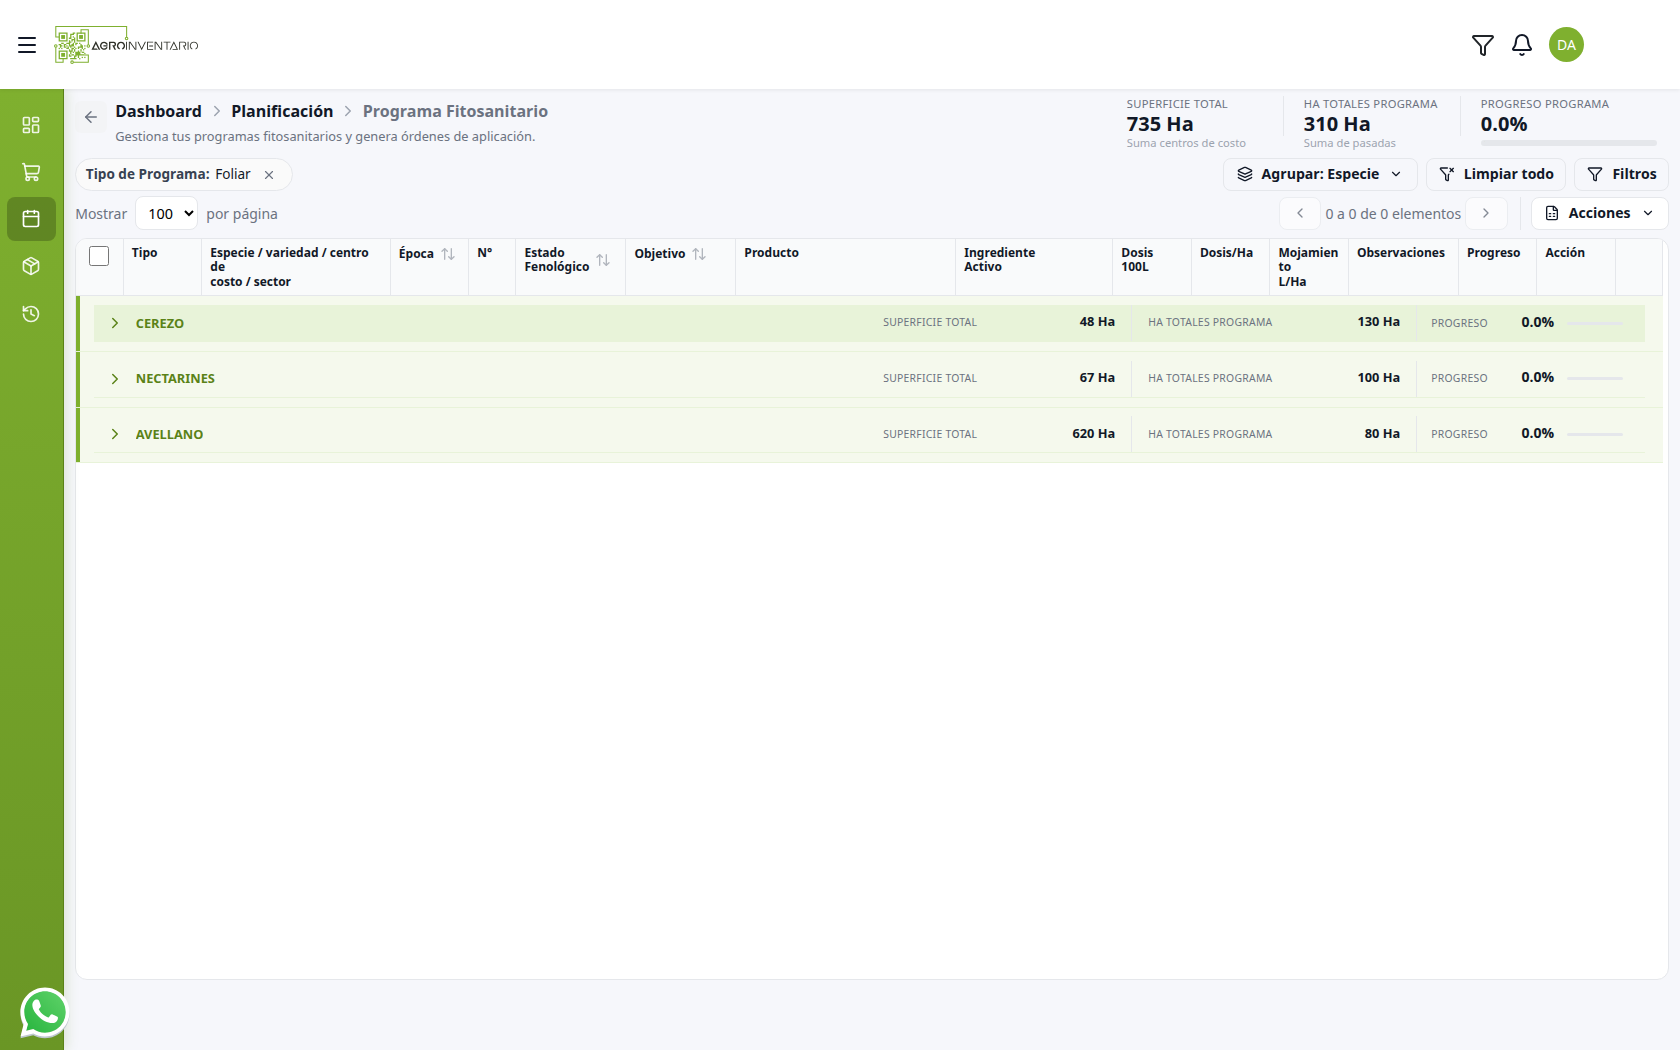The height and width of the screenshot is (1050, 1680).
Task: Click the 735 Ha superficie total value
Action: pos(1160,124)
